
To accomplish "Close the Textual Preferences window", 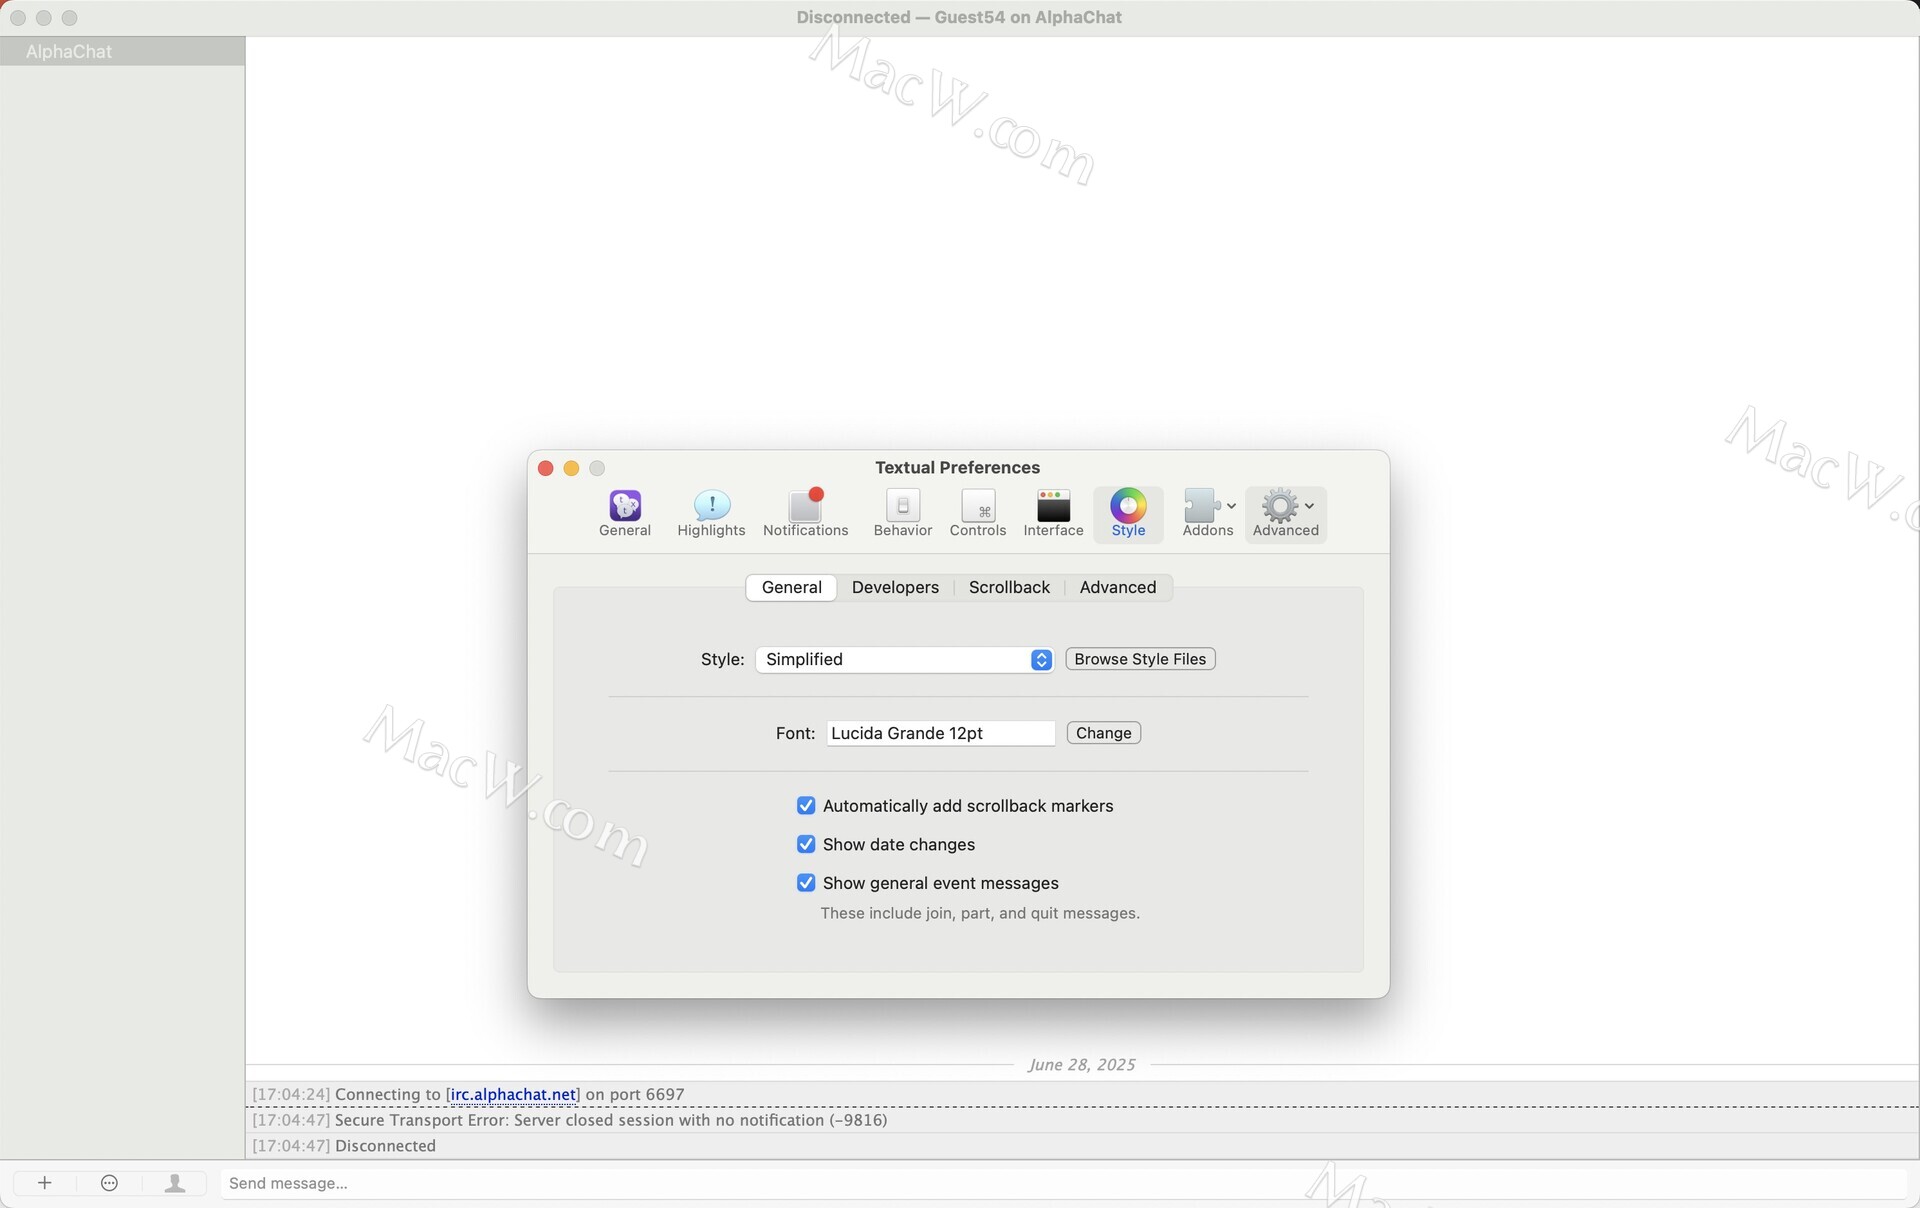I will coord(546,468).
